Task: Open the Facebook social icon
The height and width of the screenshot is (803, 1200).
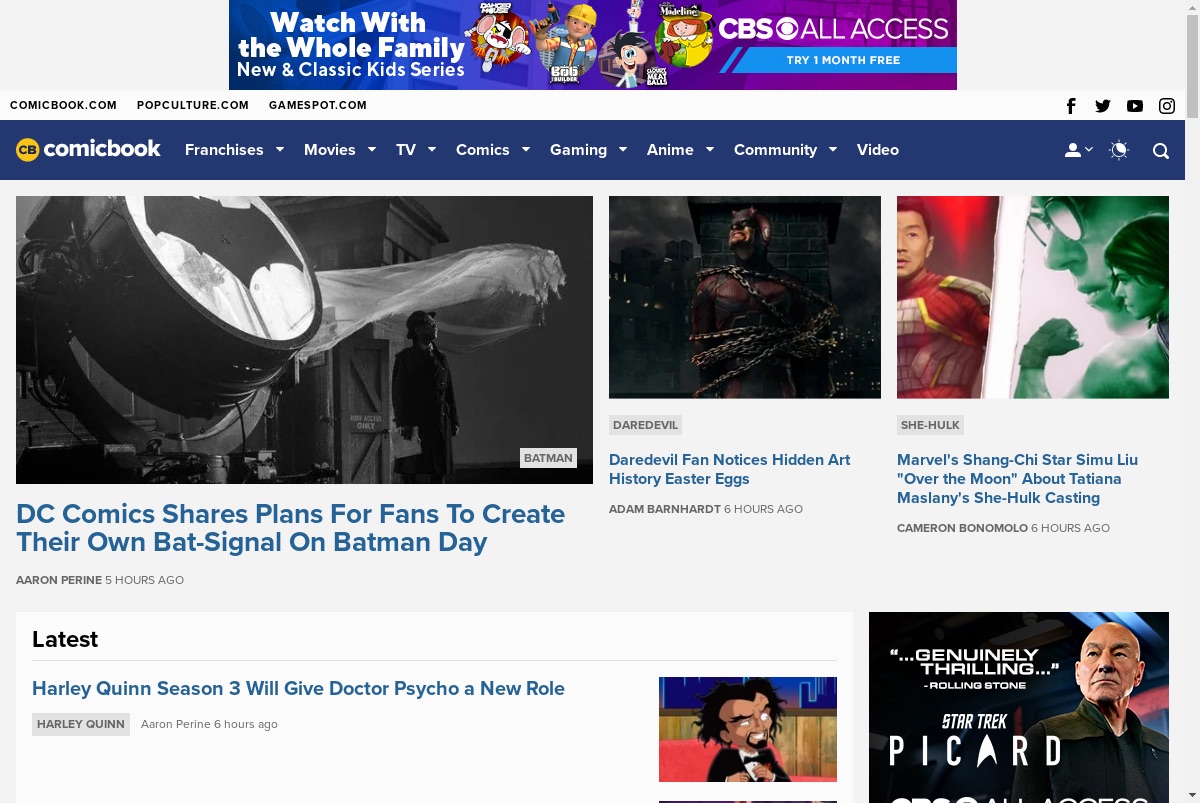Action: point(1071,106)
